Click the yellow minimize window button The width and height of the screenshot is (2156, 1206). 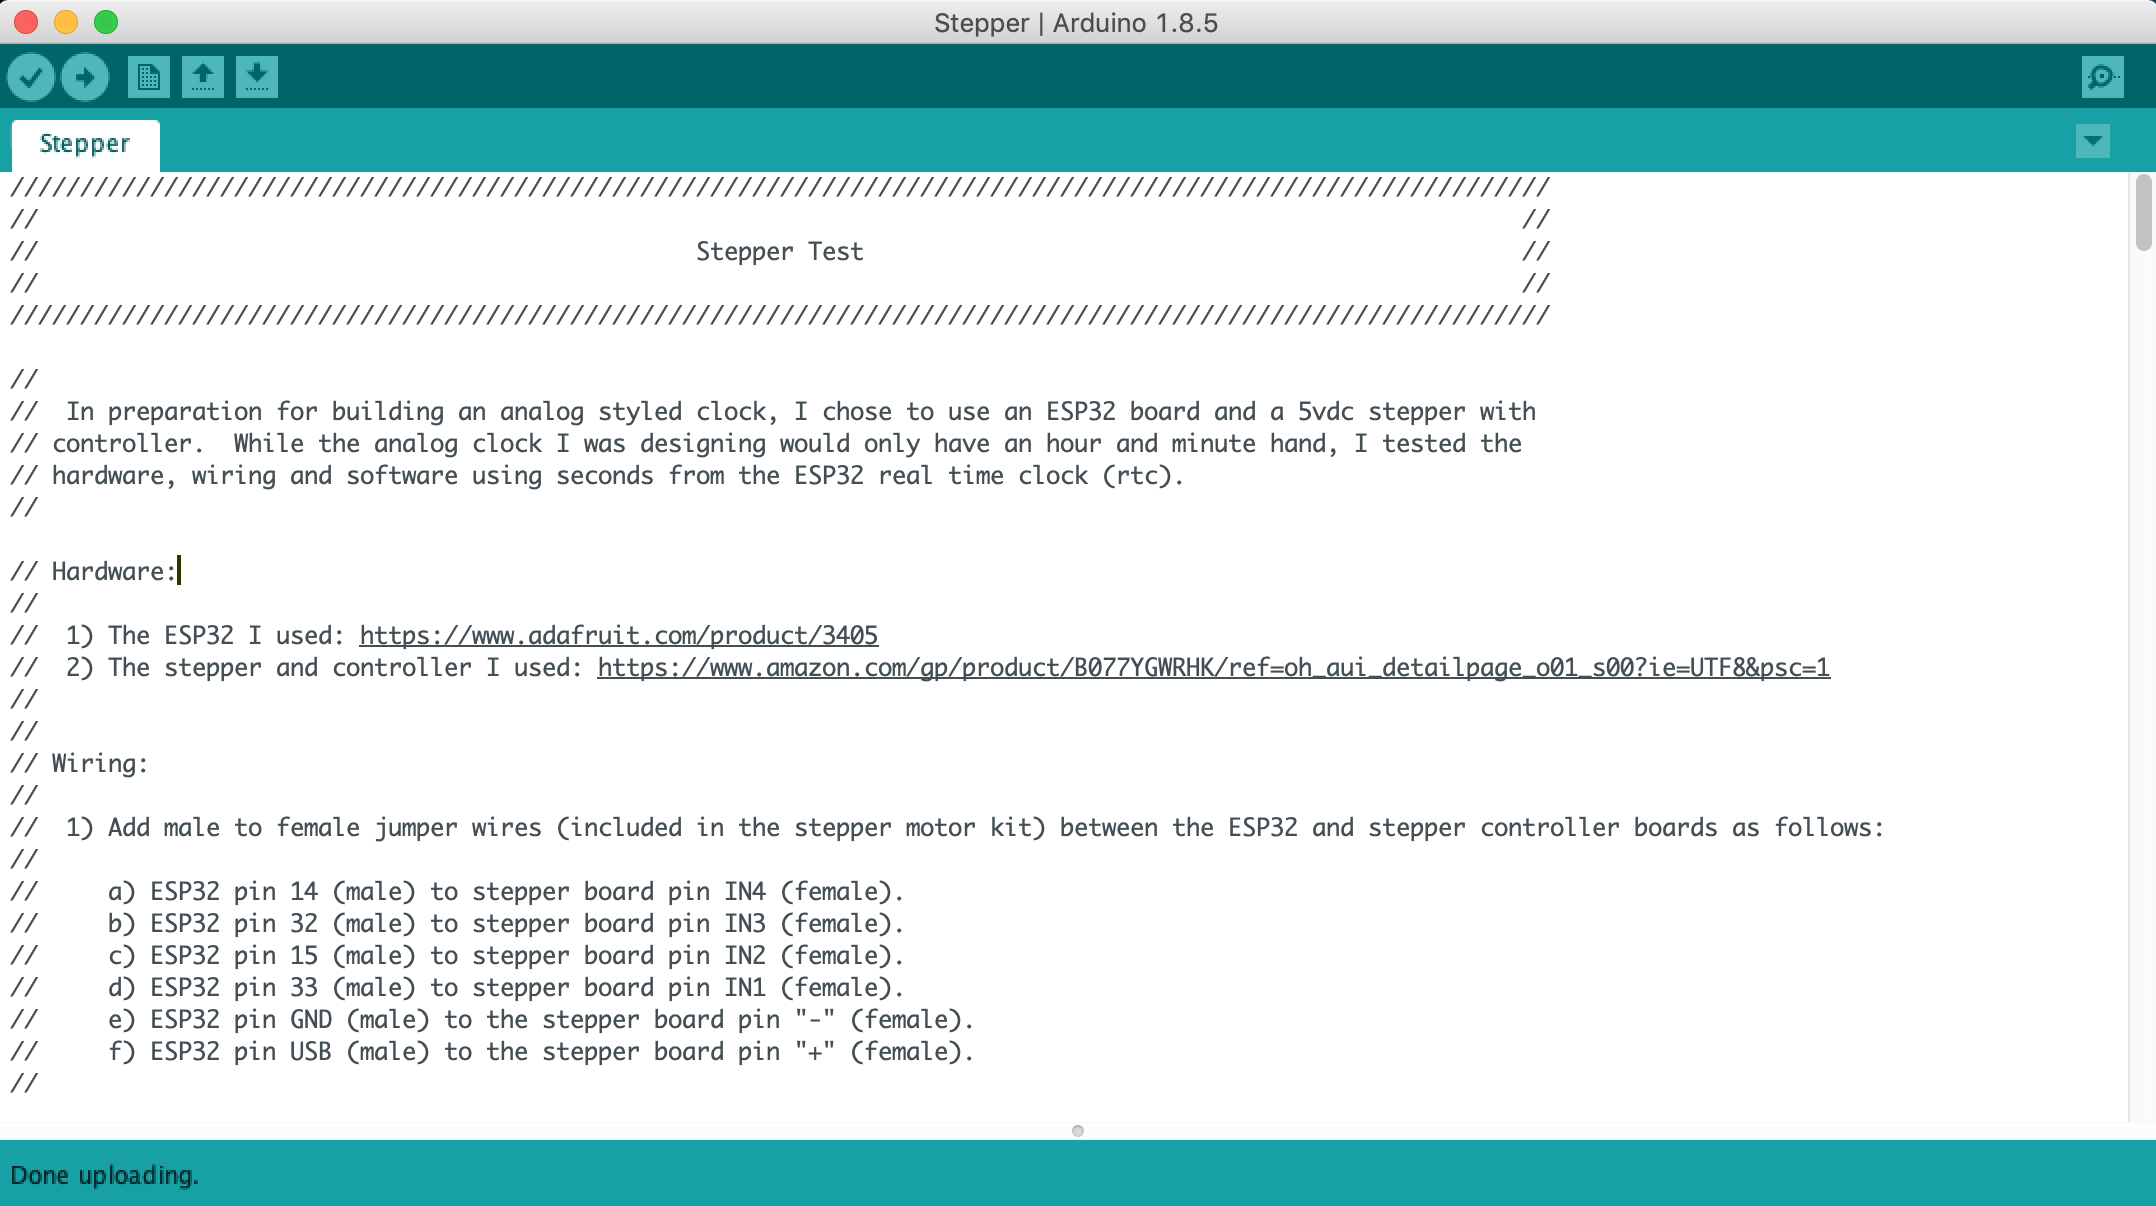tap(66, 22)
